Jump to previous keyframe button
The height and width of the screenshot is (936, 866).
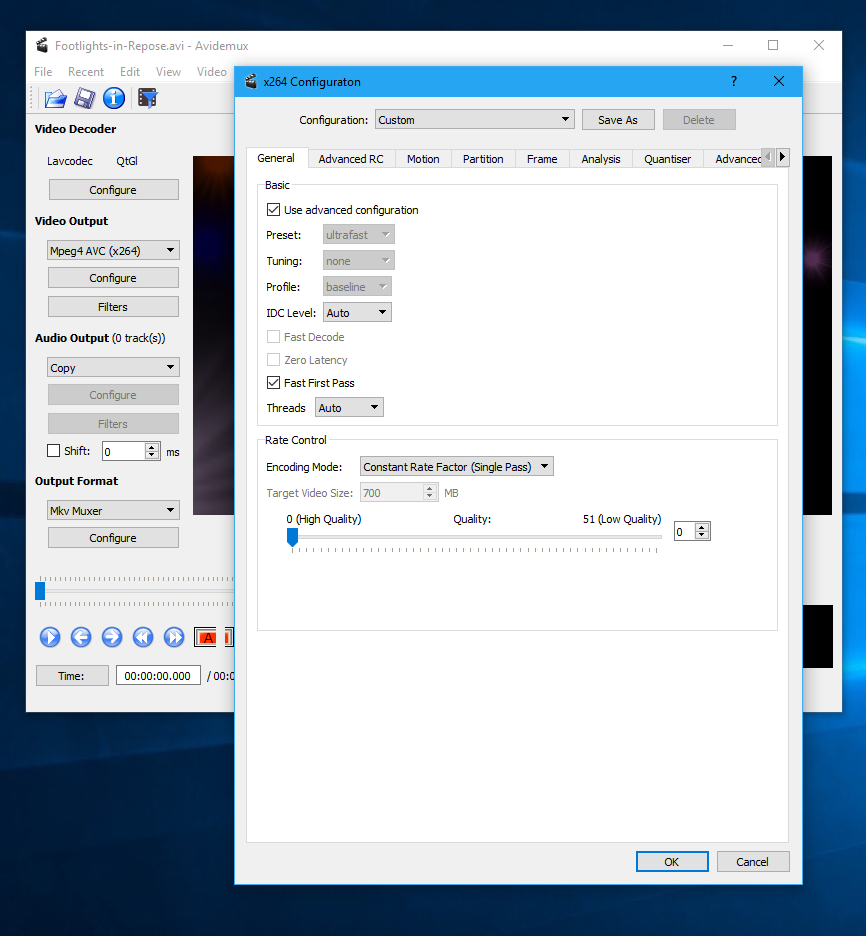point(143,638)
